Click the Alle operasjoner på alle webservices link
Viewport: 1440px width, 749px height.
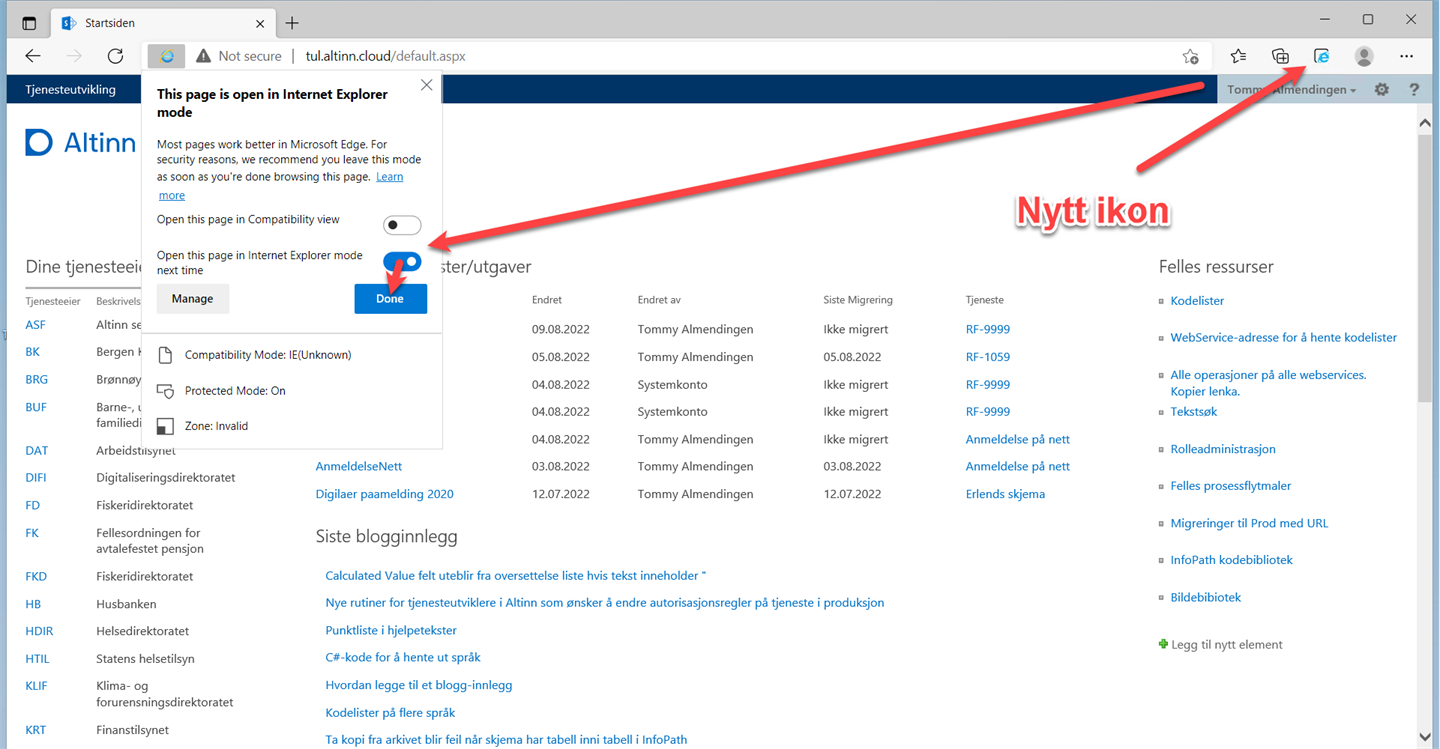(1268, 383)
